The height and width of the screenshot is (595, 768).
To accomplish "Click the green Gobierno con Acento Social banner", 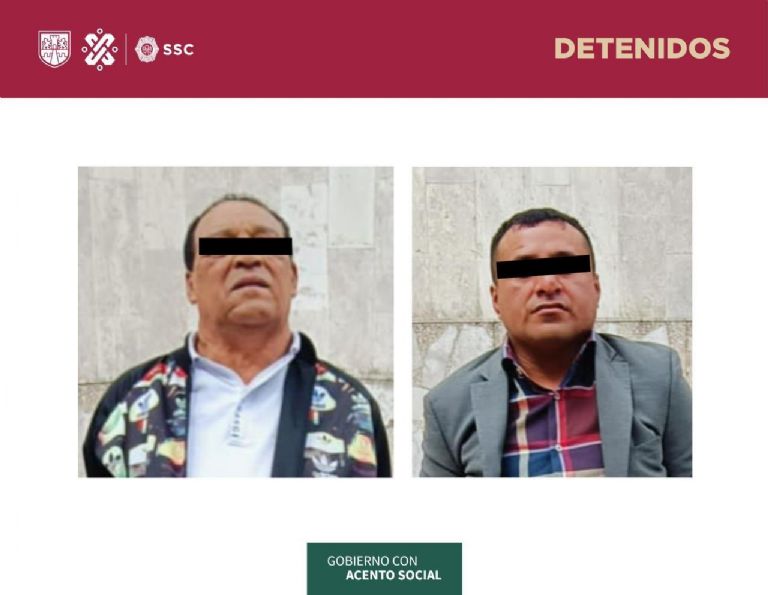I will tap(384, 569).
